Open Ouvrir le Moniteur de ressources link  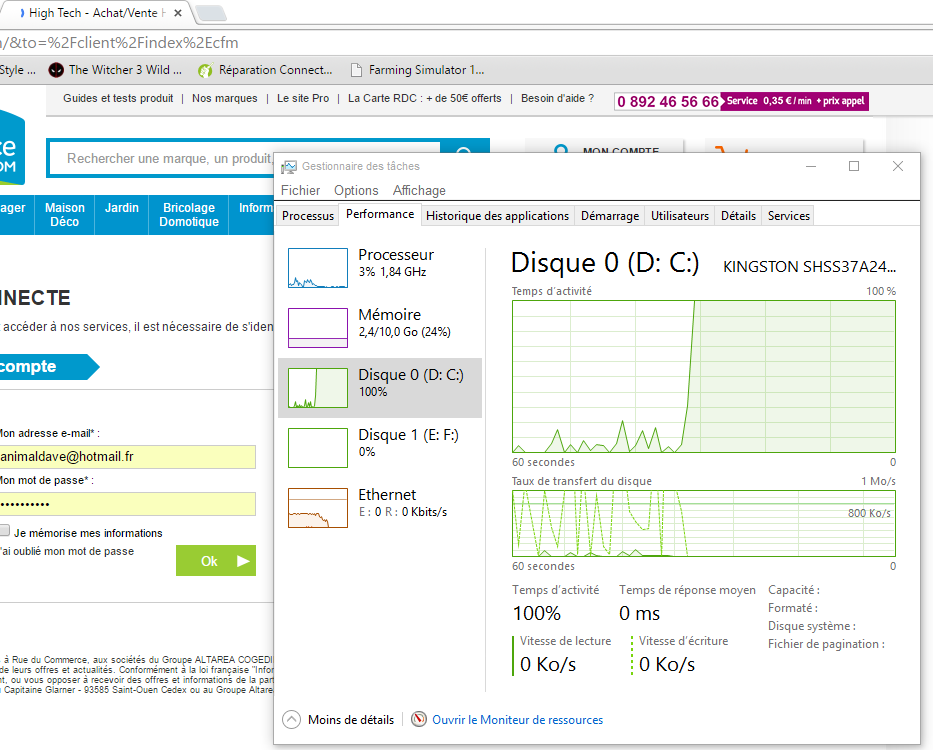tap(518, 720)
